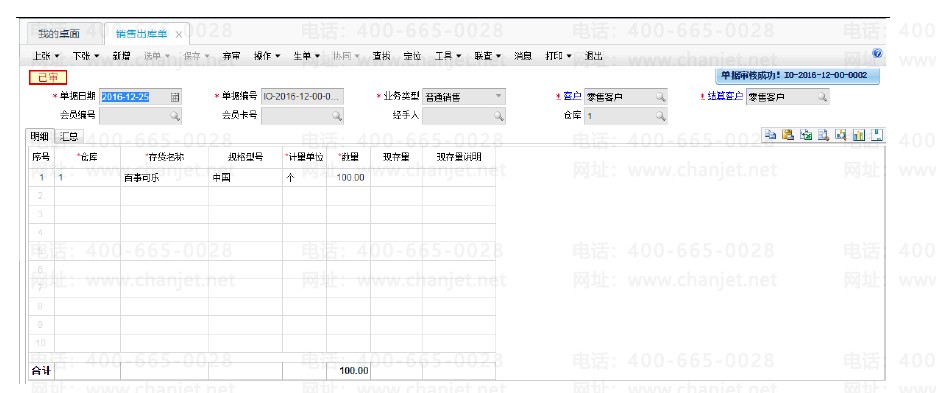The height and width of the screenshot is (393, 936).
Task: Click the red 已审 status stamp
Action: pyautogui.click(x=48, y=78)
